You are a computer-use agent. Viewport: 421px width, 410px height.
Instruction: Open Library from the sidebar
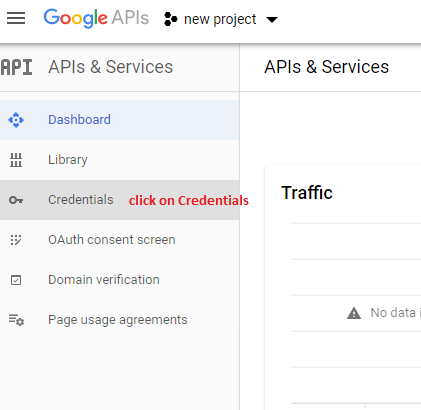(x=120, y=160)
